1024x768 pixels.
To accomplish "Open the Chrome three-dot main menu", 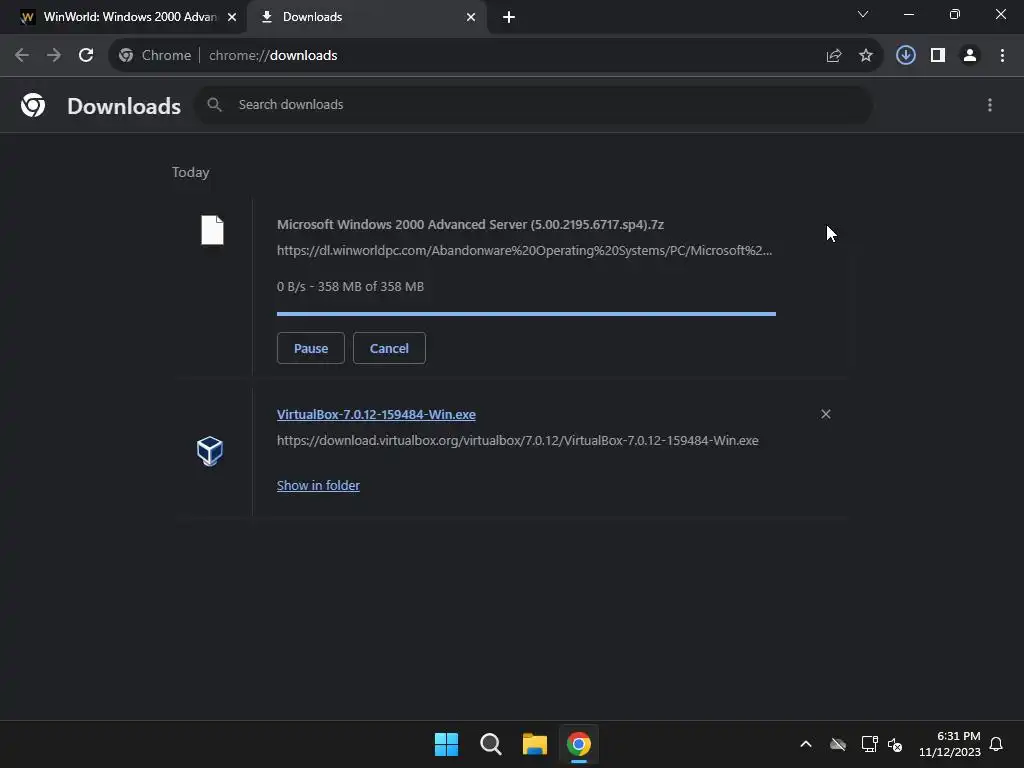I will [x=1002, y=56].
